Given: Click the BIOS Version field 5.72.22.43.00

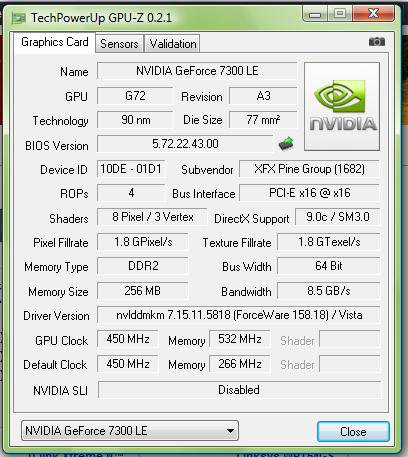Looking at the screenshot, I should [185, 144].
